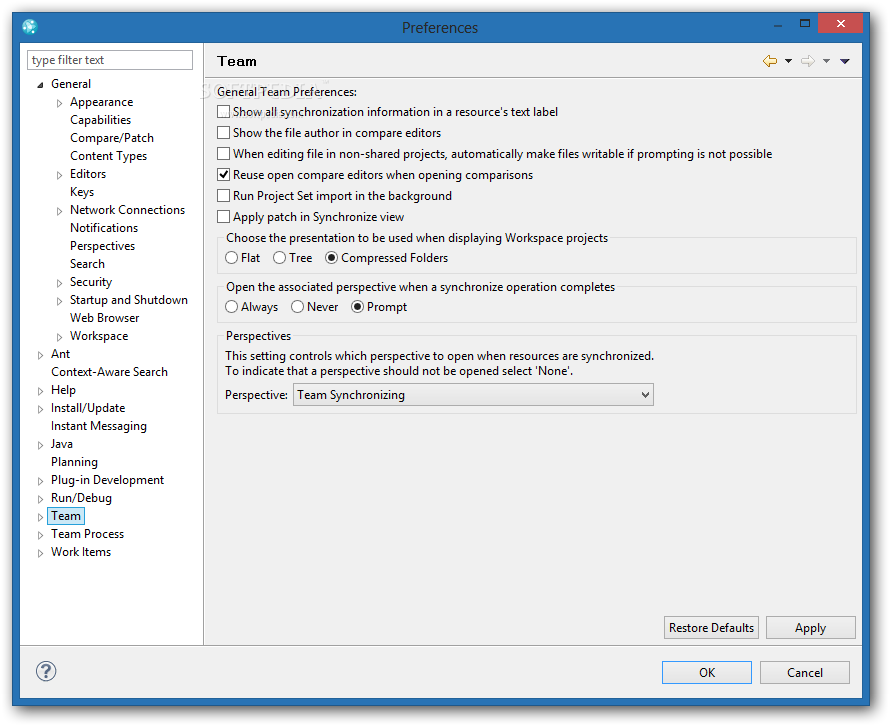Maximize the Preferences window
The width and height of the screenshot is (890, 726).
point(804,24)
